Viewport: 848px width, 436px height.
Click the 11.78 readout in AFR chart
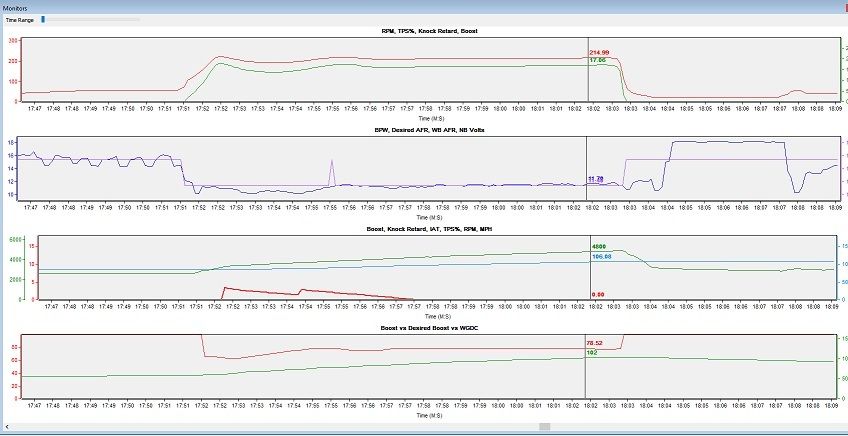(595, 179)
